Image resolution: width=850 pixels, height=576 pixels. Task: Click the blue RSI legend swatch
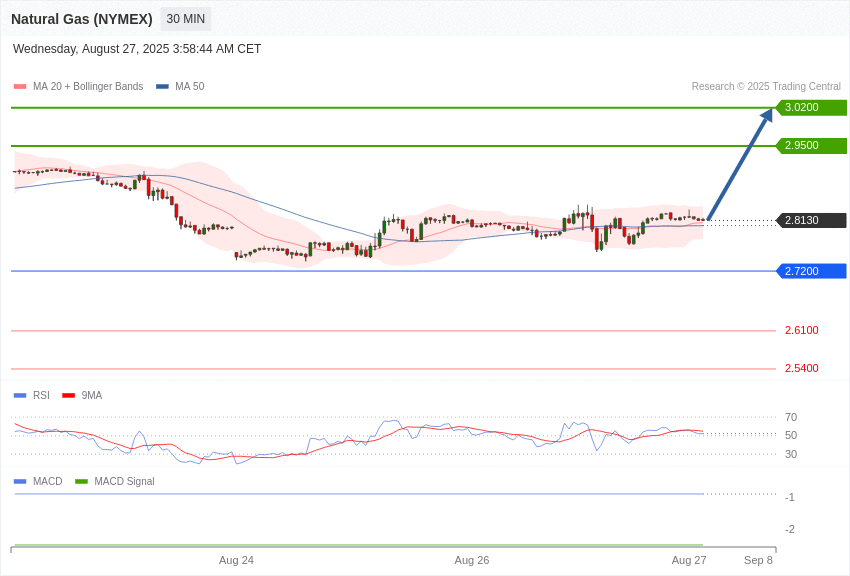pyautogui.click(x=20, y=396)
